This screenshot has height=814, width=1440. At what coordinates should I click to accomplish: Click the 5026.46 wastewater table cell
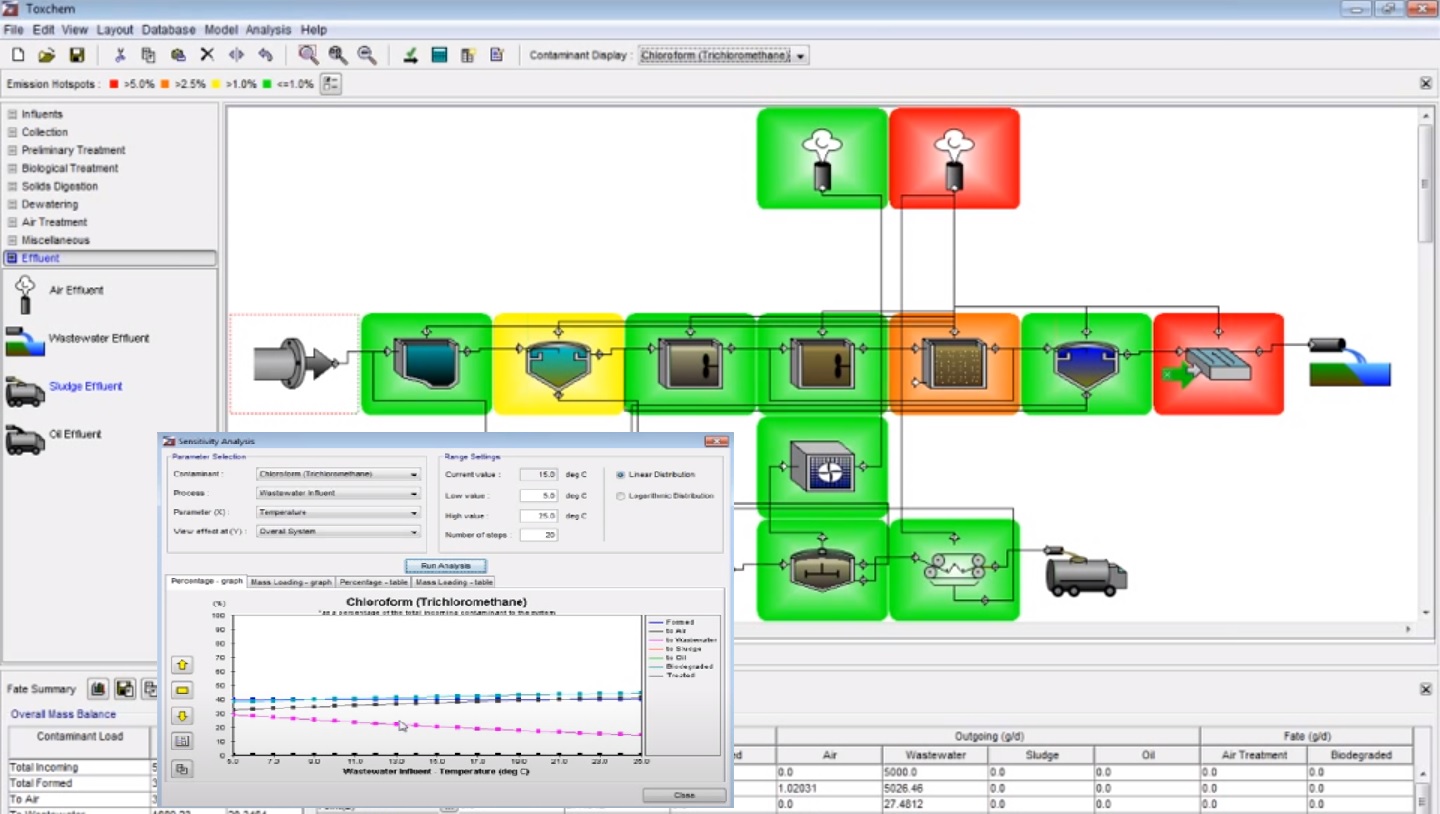click(x=933, y=787)
